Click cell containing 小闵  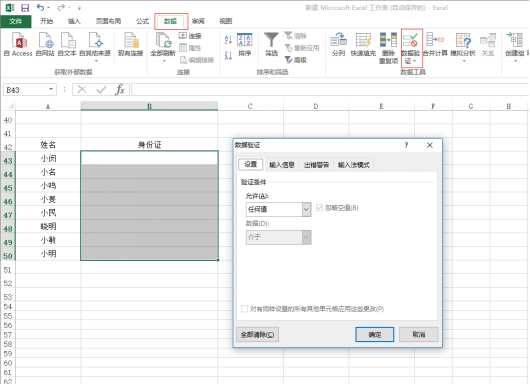[48, 158]
